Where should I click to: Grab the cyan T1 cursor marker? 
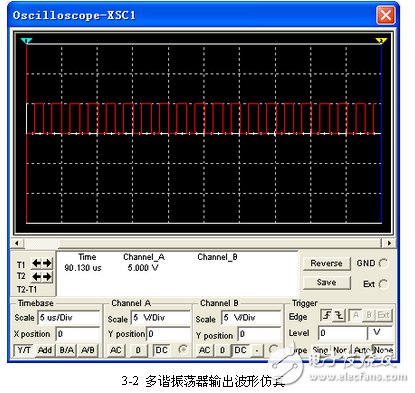pos(26,41)
